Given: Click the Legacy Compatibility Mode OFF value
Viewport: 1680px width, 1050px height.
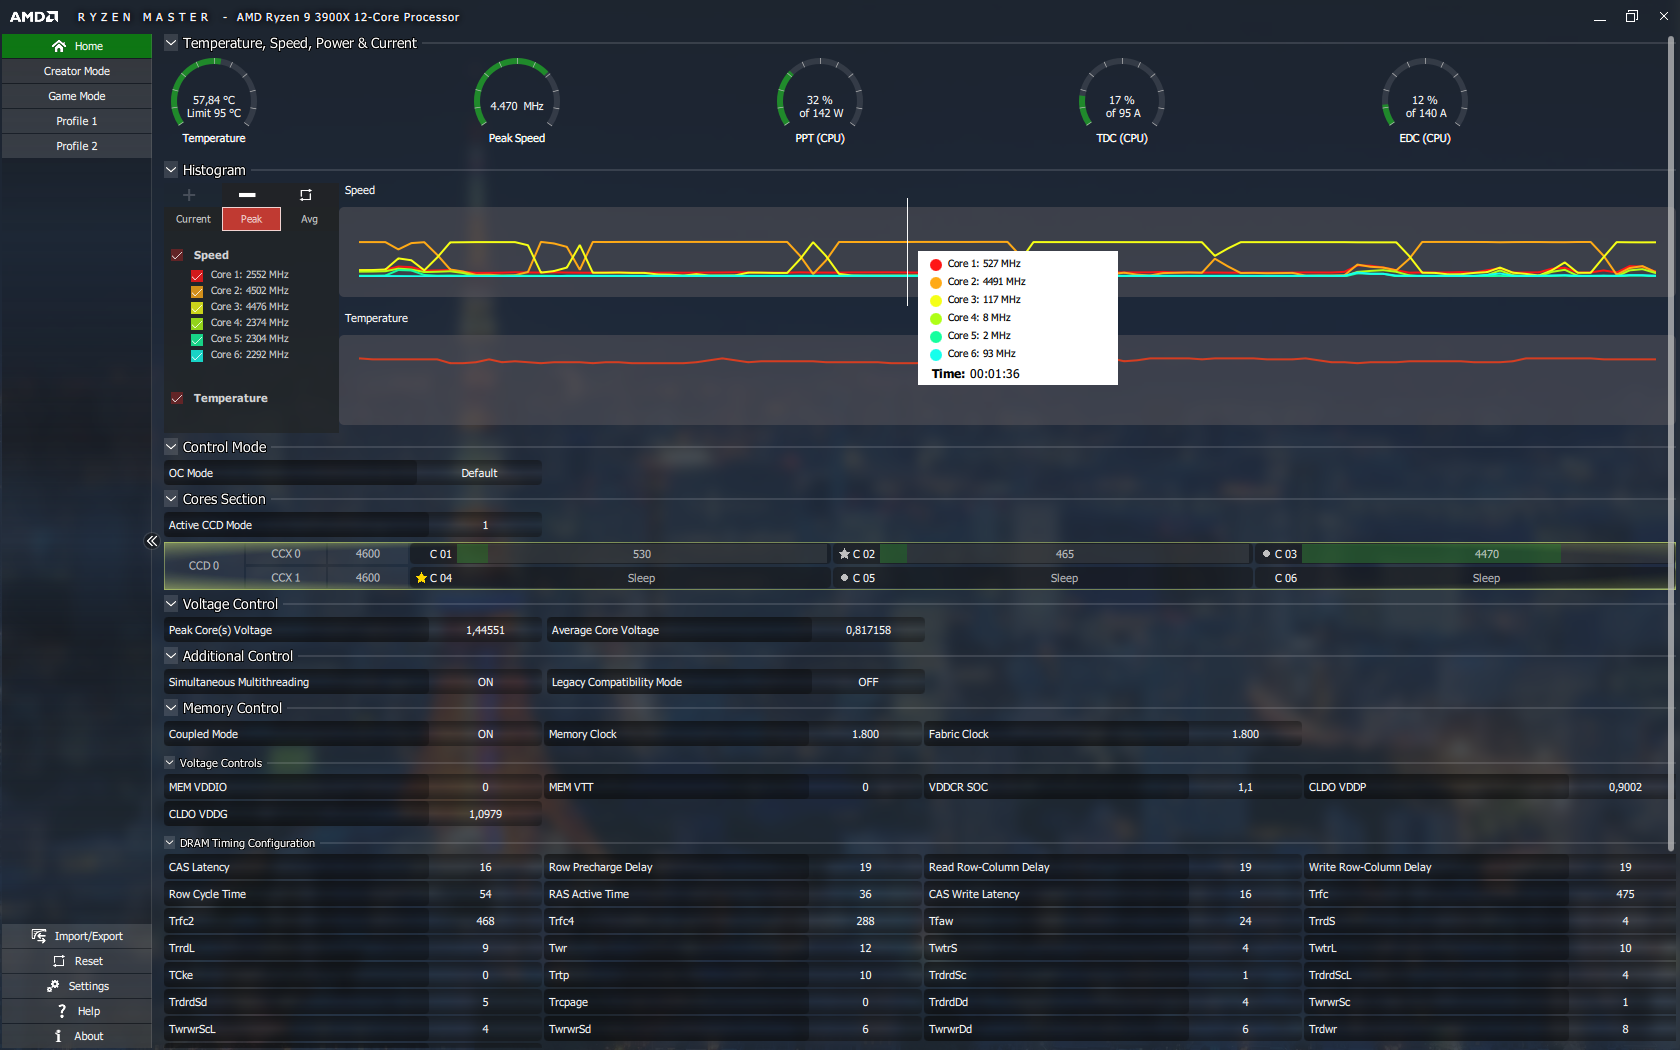Looking at the screenshot, I should pyautogui.click(x=868, y=682).
